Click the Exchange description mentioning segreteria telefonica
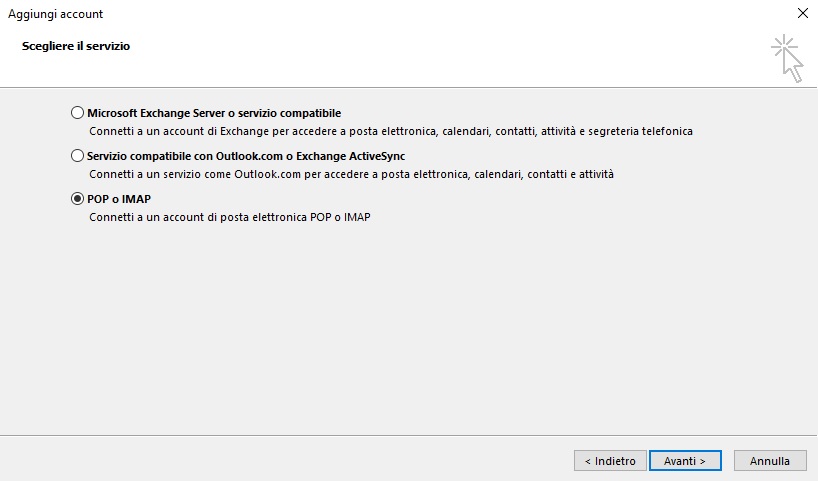This screenshot has height=481, width=818. click(x=391, y=131)
